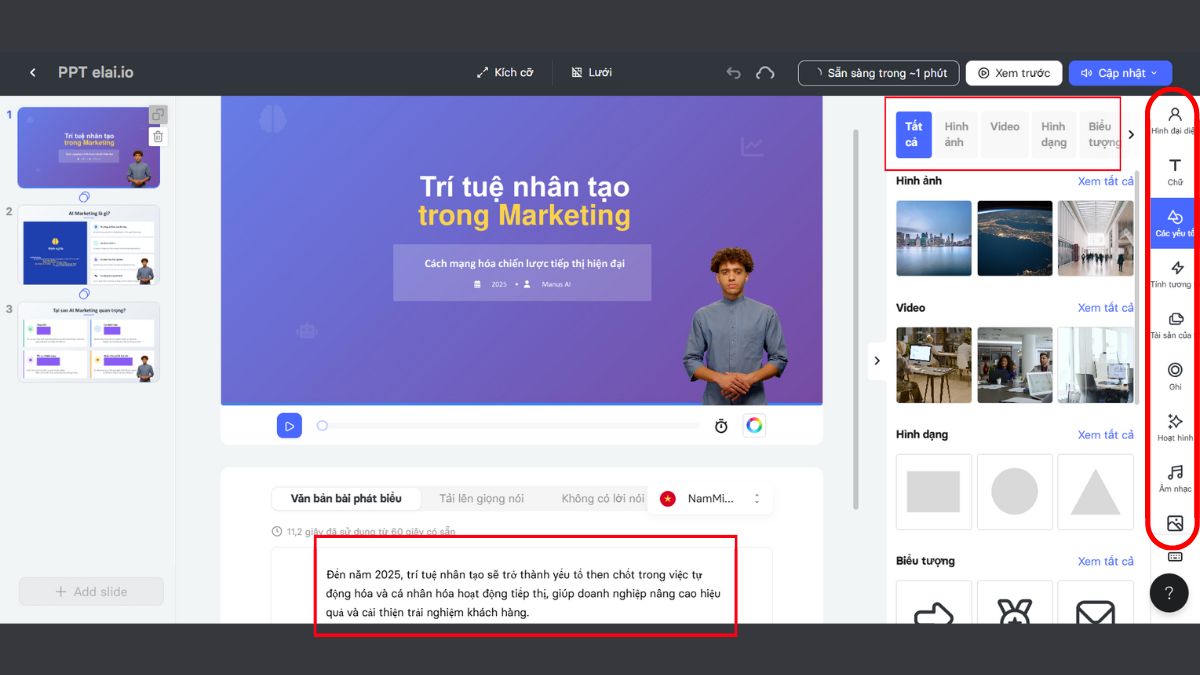Click Xem tất cả for Video
Screen dimensions: 1200x675
click(x=1106, y=308)
